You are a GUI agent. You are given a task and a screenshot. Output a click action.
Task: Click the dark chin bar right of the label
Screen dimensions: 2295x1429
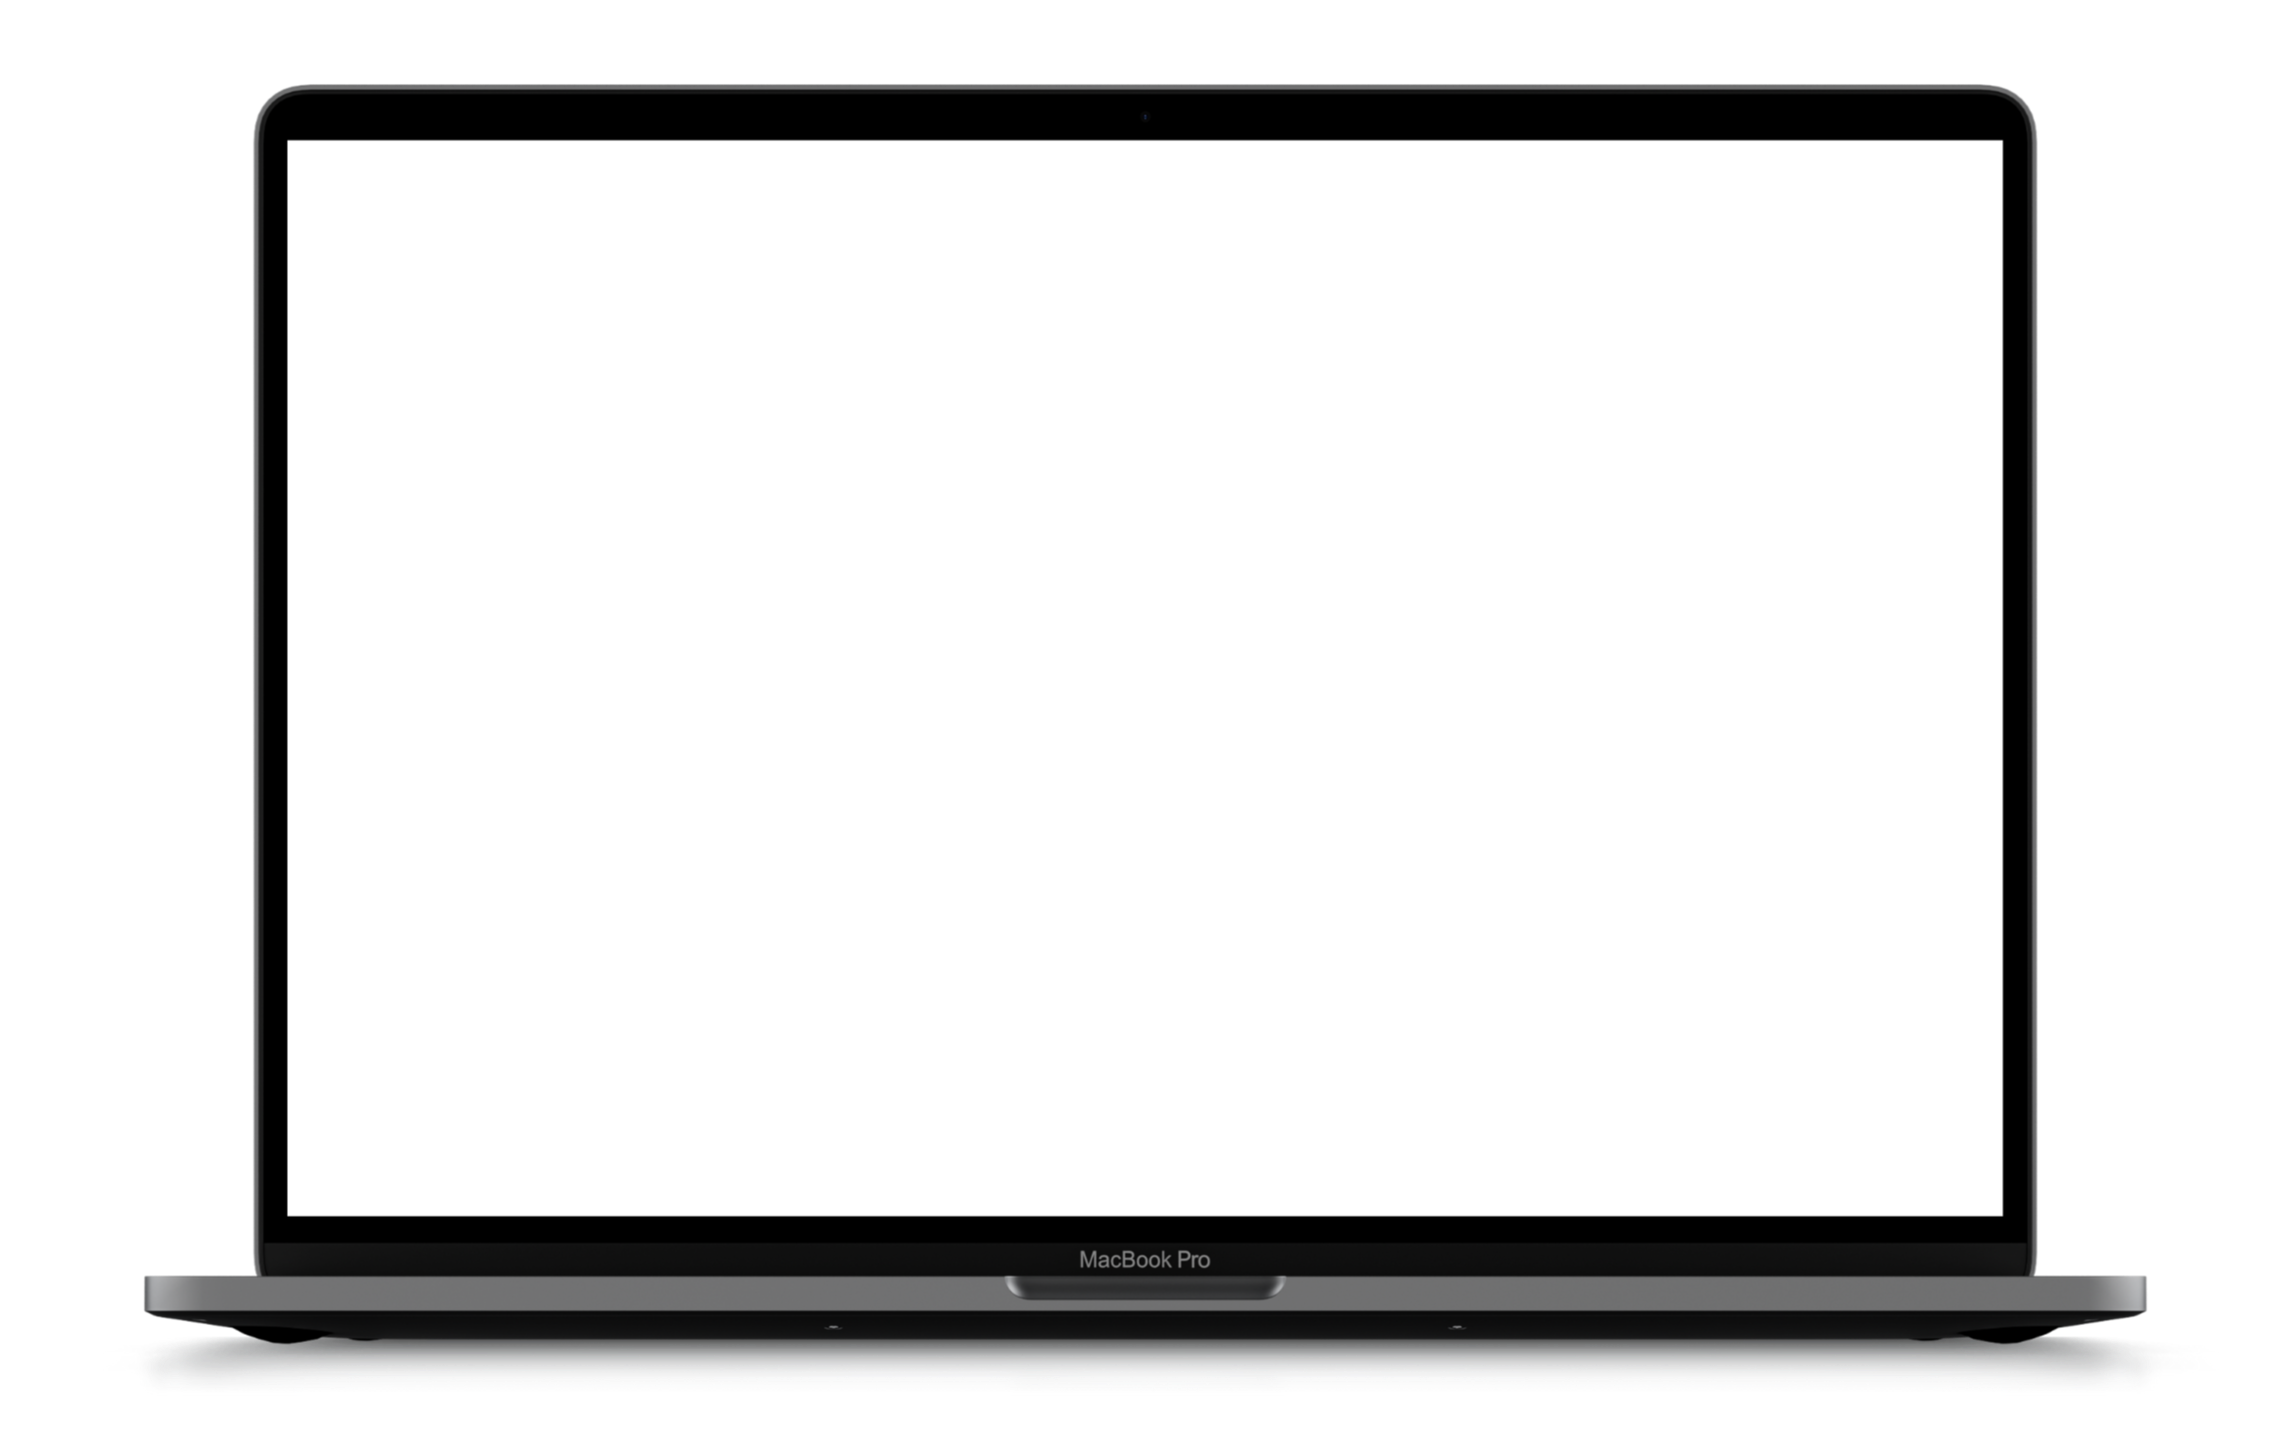pyautogui.click(x=1640, y=1259)
